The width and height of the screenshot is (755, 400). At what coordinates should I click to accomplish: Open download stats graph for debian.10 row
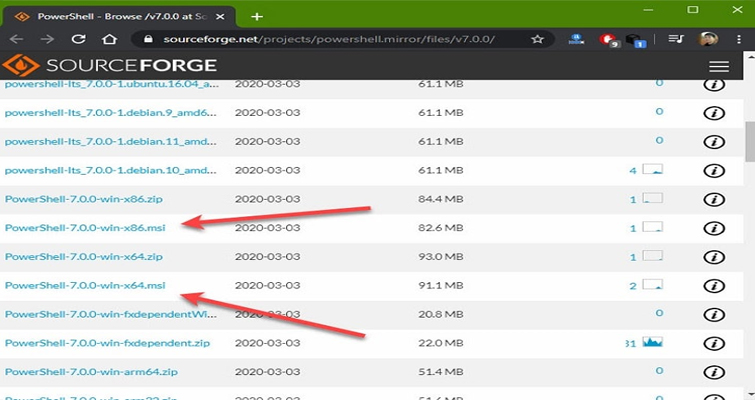coord(652,169)
